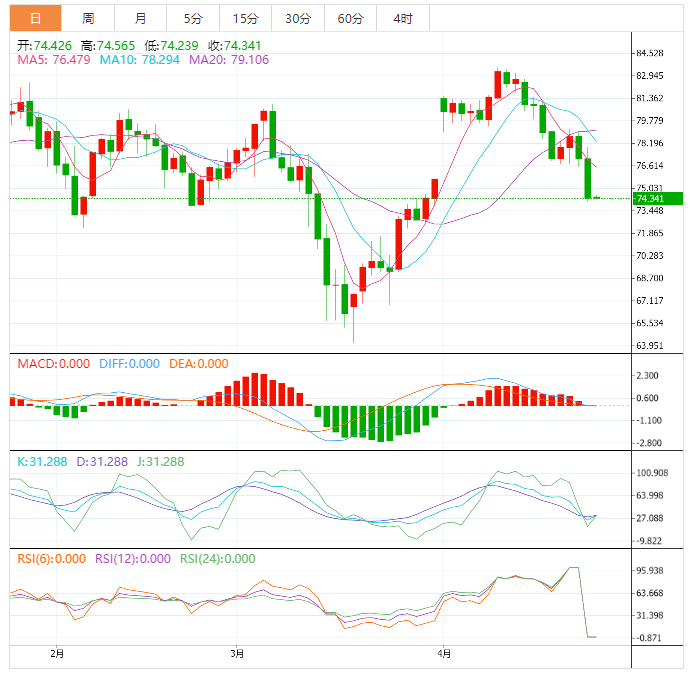690x674 pixels.
Task: Click the MA10: 78.294 legend label
Action: 140,60
